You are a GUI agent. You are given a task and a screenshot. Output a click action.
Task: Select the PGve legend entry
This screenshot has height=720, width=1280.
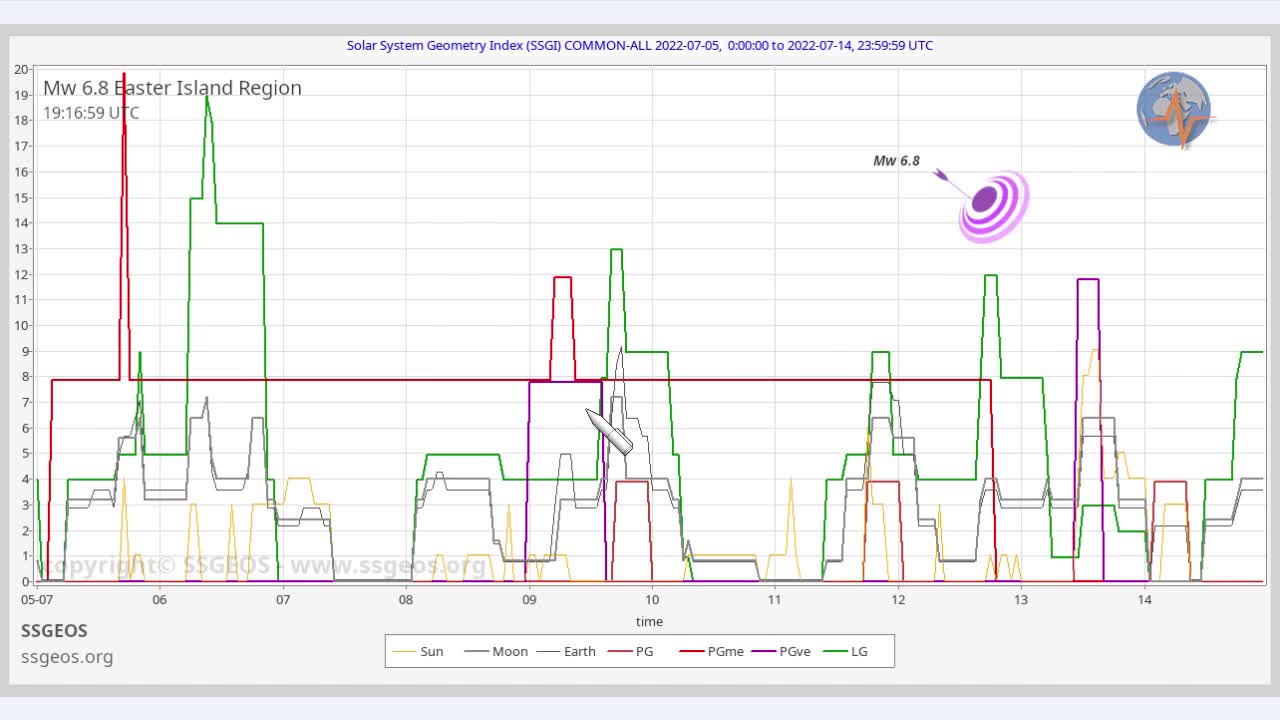781,651
